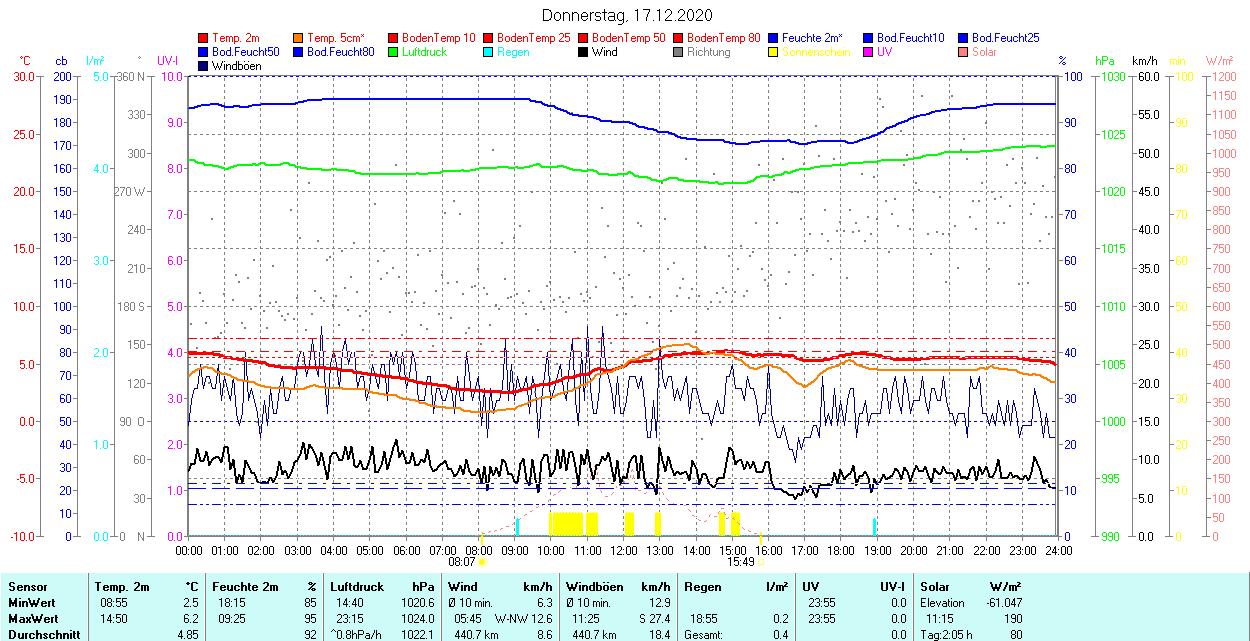The width and height of the screenshot is (1250, 641).
Task: Click the Windböen legend swatch
Action: pyautogui.click(x=204, y=66)
